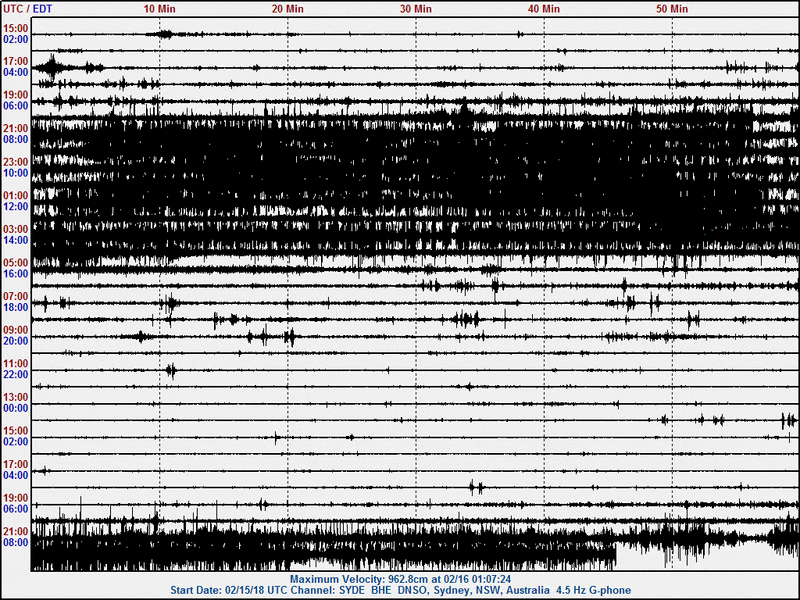Select the "05:00" UTC time label

click(16, 263)
